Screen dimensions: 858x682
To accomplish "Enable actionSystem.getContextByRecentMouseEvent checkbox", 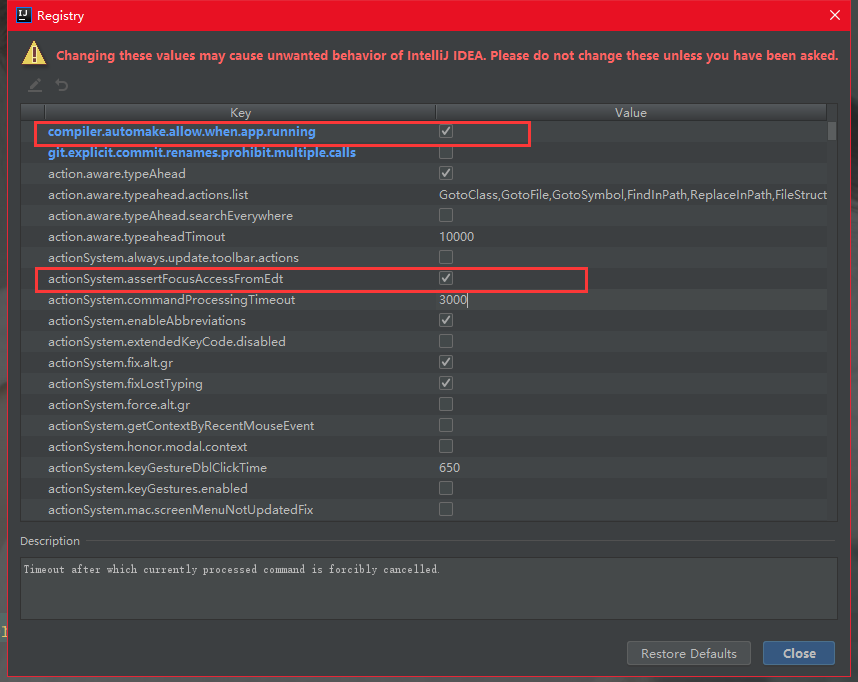I will (x=446, y=425).
